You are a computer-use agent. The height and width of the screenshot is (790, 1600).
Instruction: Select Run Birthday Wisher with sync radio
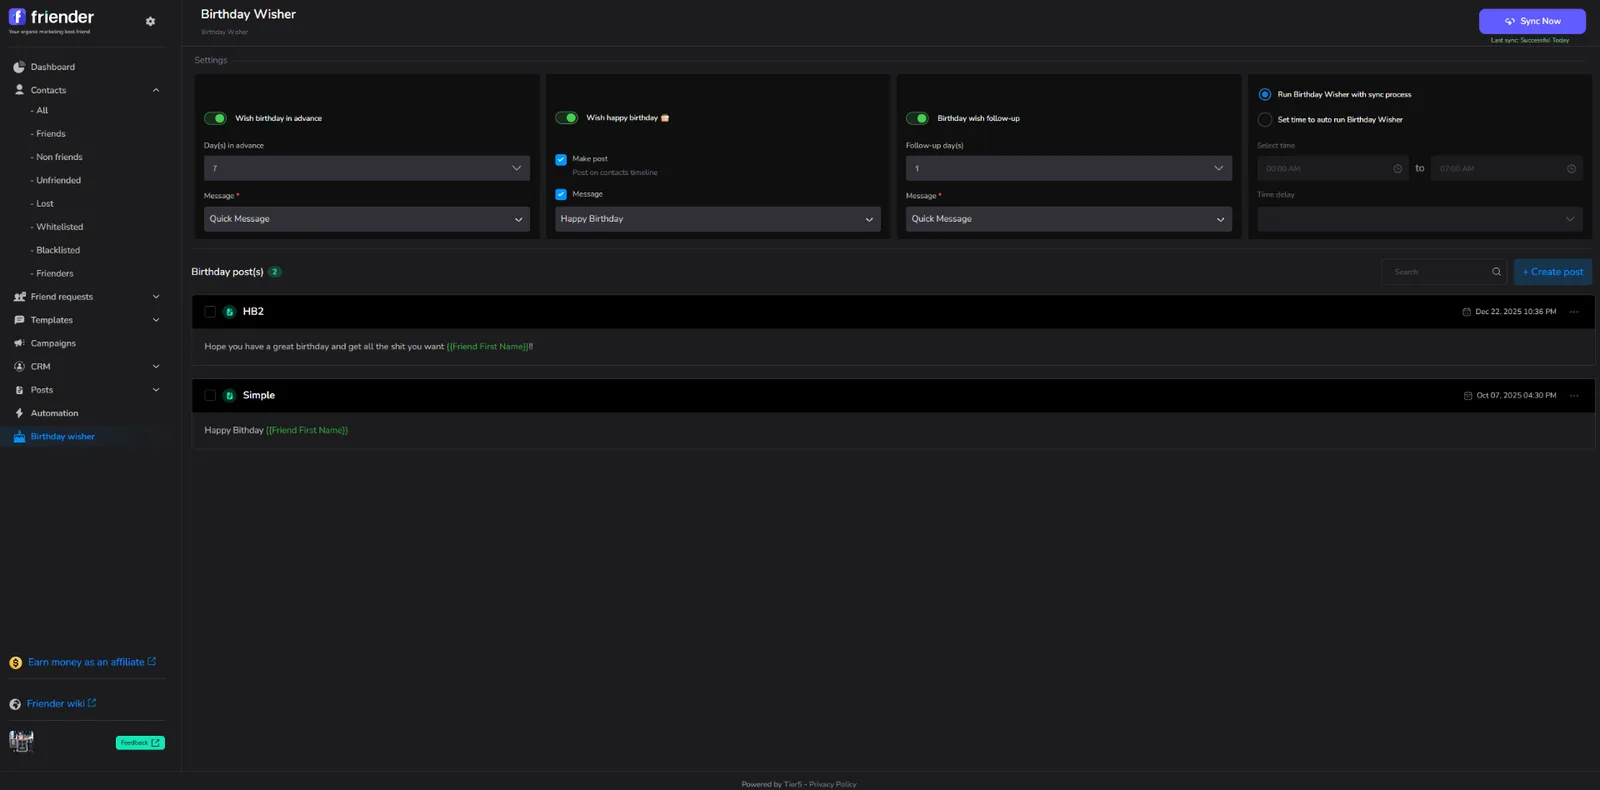tap(1265, 94)
